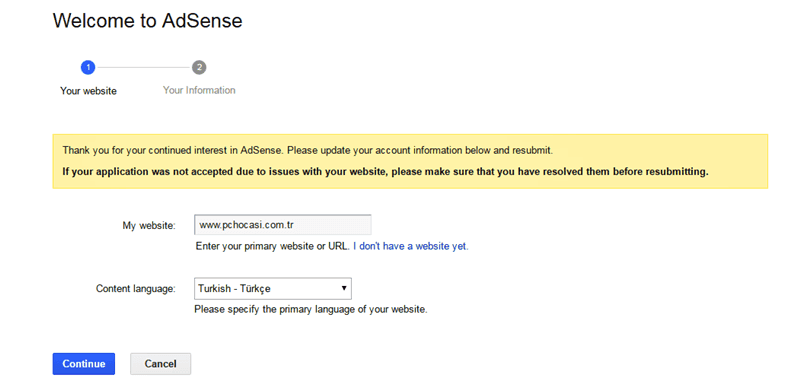The image size is (800, 390).
Task: Click "Please specify the primary language" hint
Action: 311,309
